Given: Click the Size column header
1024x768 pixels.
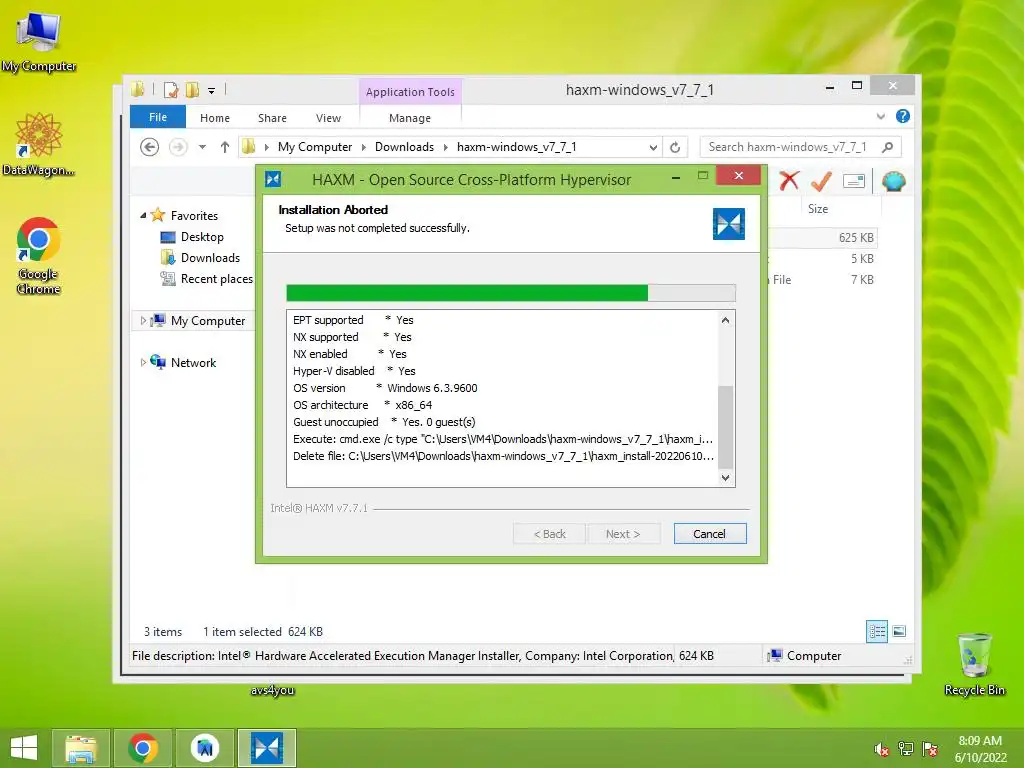Looking at the screenshot, I should click(818, 209).
